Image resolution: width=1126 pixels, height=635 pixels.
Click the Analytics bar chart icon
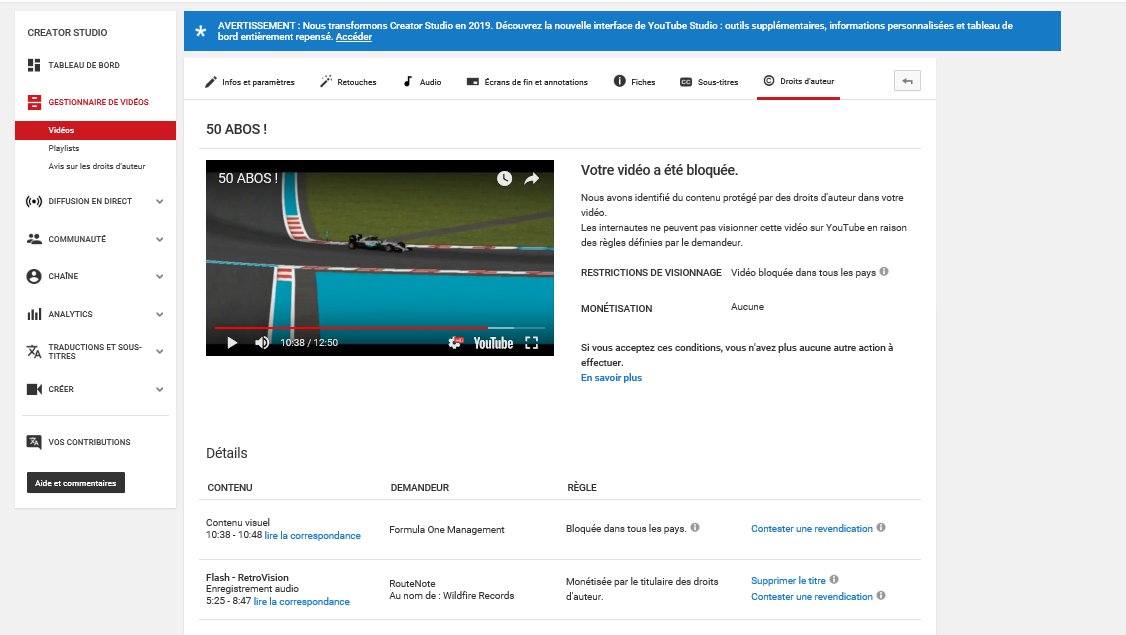[34, 314]
